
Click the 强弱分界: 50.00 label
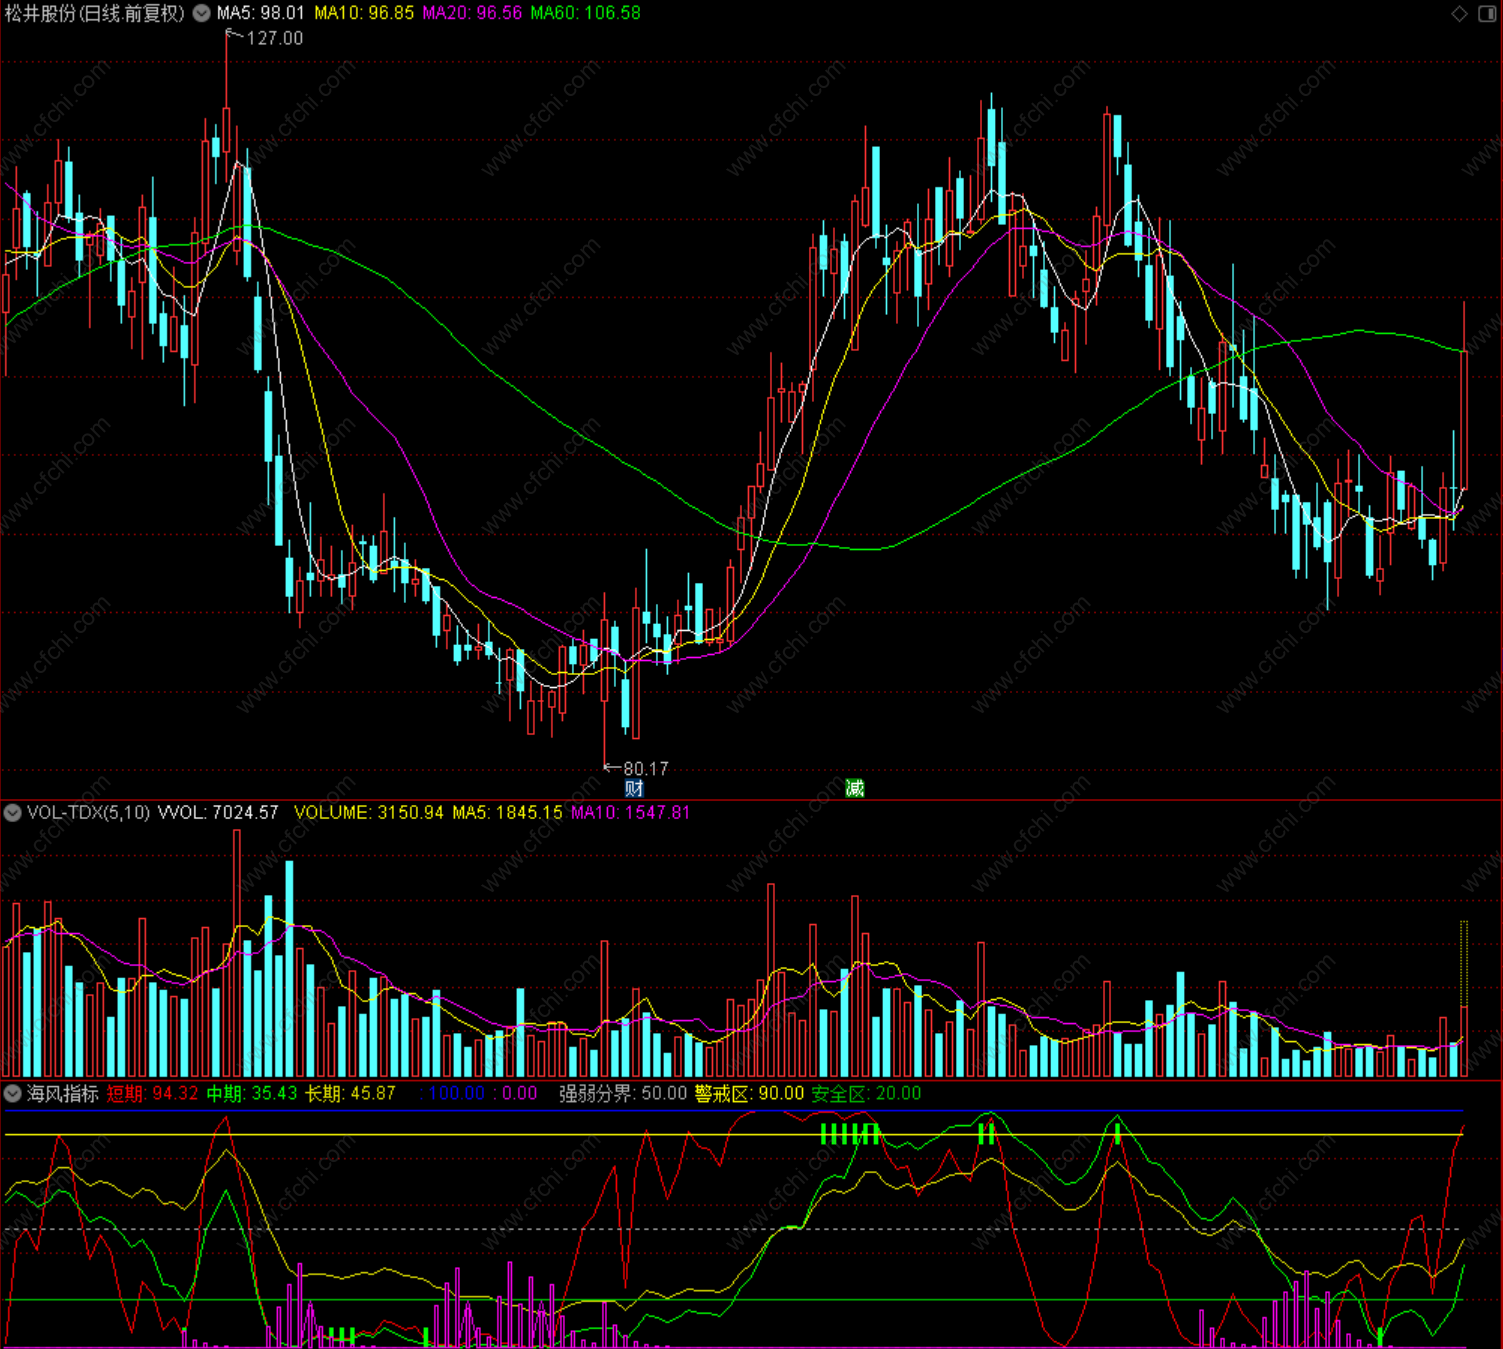pyautogui.click(x=623, y=1094)
